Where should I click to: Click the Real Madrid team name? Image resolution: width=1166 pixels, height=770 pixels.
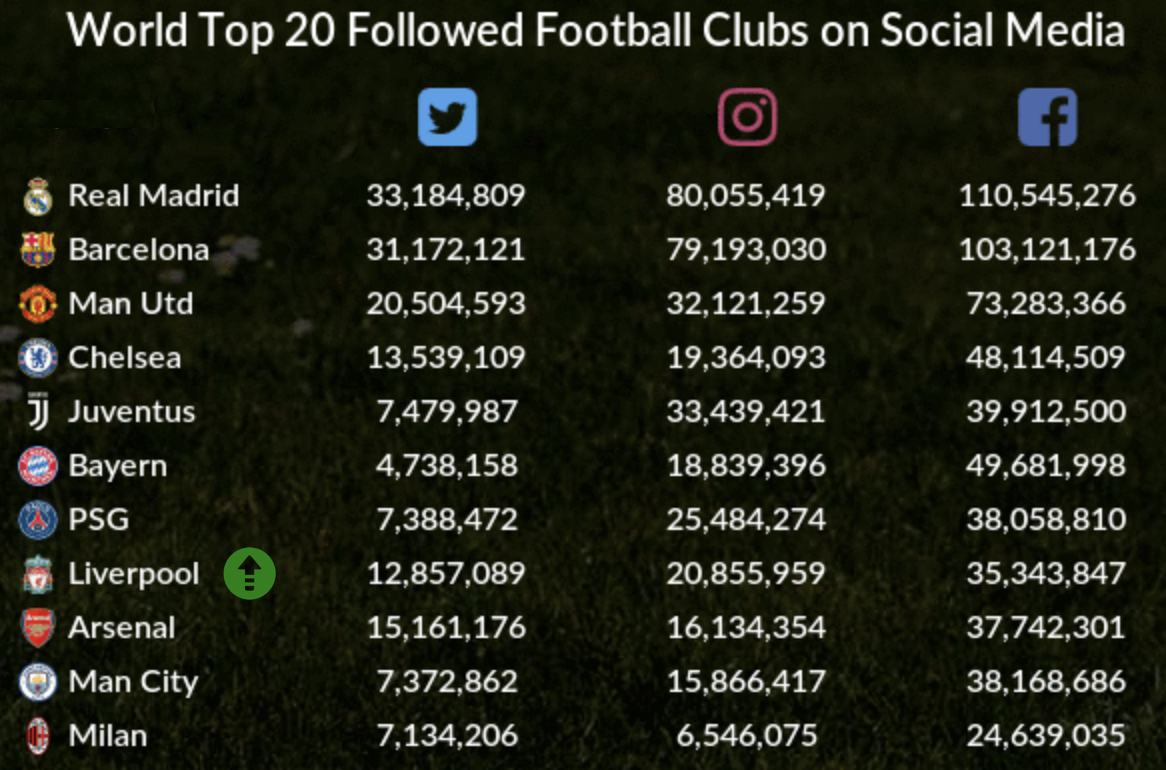(x=154, y=195)
